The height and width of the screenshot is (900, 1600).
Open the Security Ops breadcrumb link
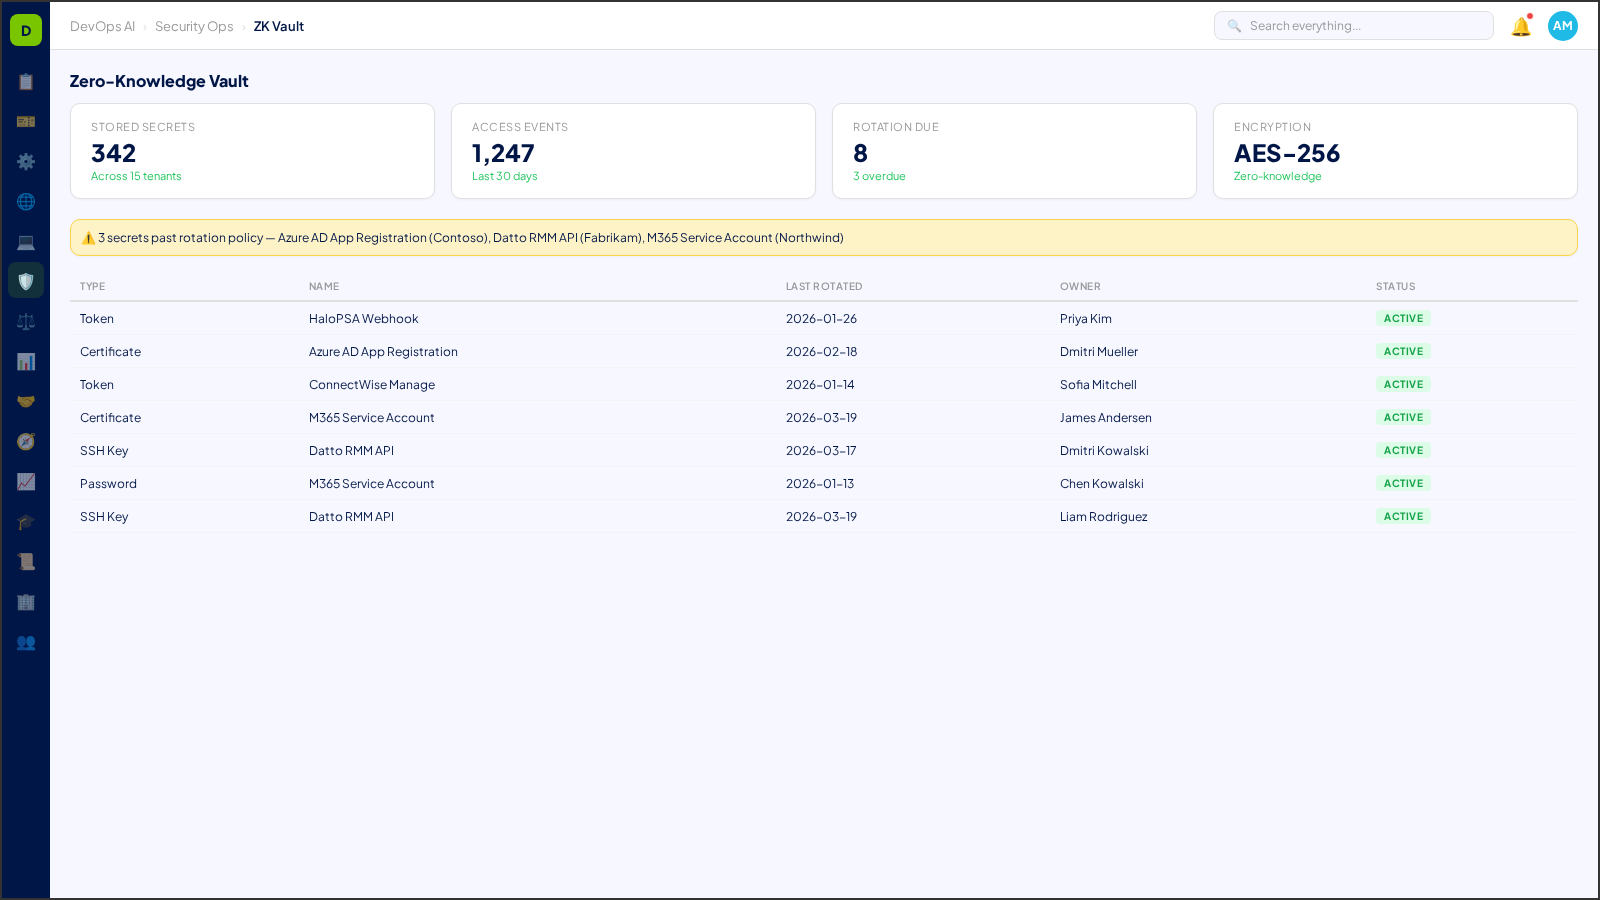click(x=194, y=26)
